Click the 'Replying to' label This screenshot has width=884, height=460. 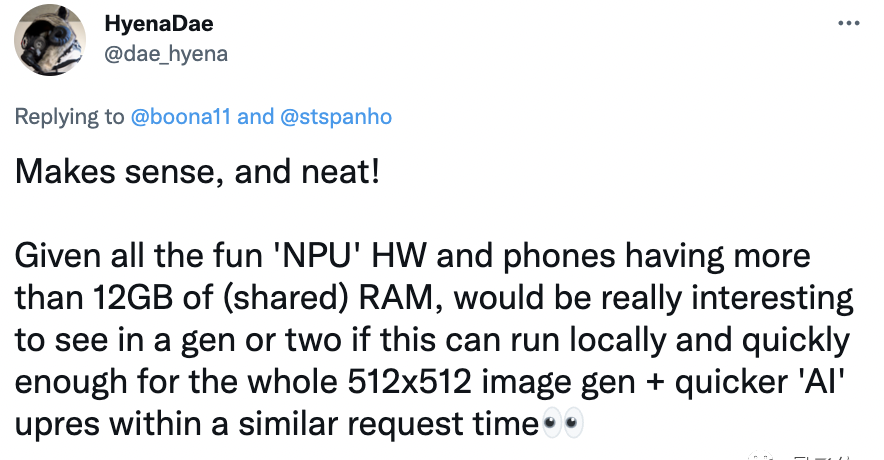click(x=69, y=117)
